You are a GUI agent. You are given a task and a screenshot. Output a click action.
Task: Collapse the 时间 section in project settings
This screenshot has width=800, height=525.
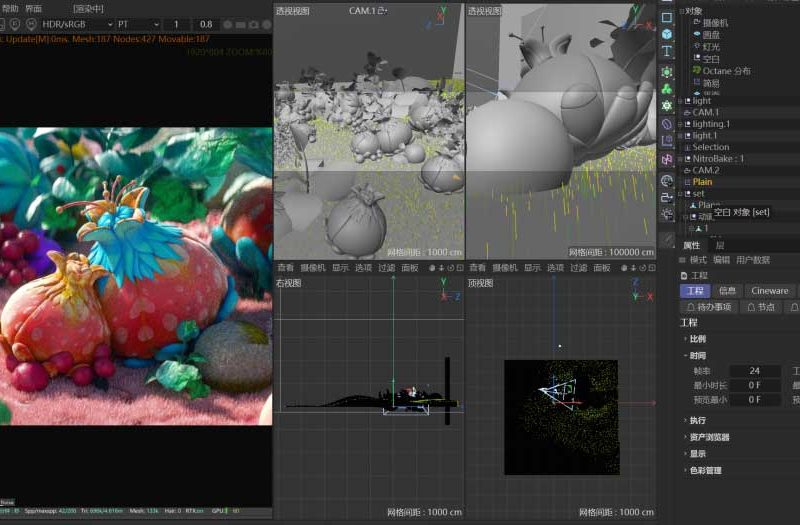[685, 356]
